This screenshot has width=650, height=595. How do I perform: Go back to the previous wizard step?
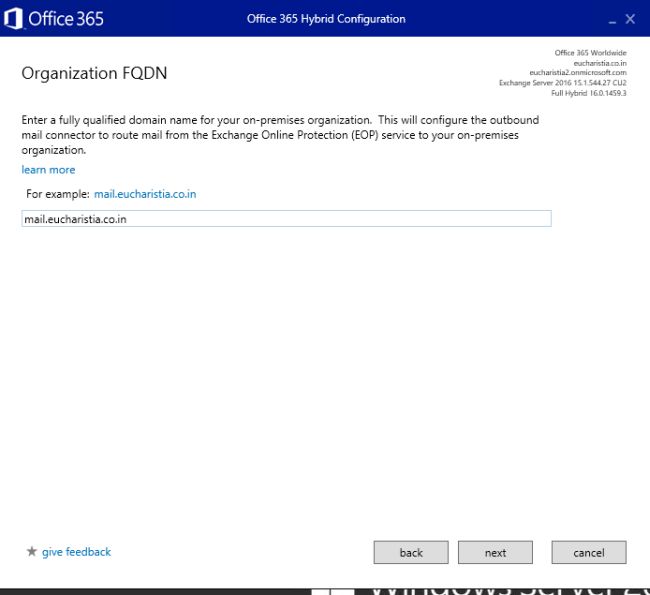click(411, 552)
